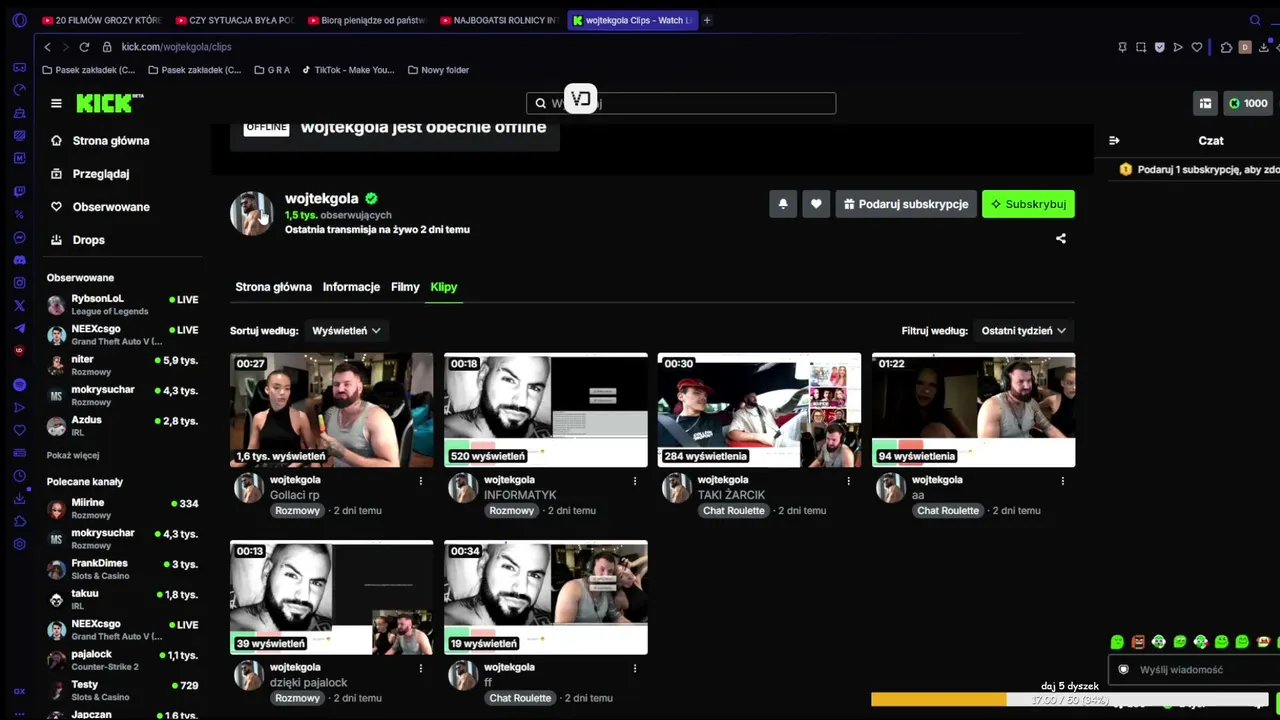Open the three-dot menu for Gollaci rp clip
The height and width of the screenshot is (720, 1280).
[x=421, y=481]
